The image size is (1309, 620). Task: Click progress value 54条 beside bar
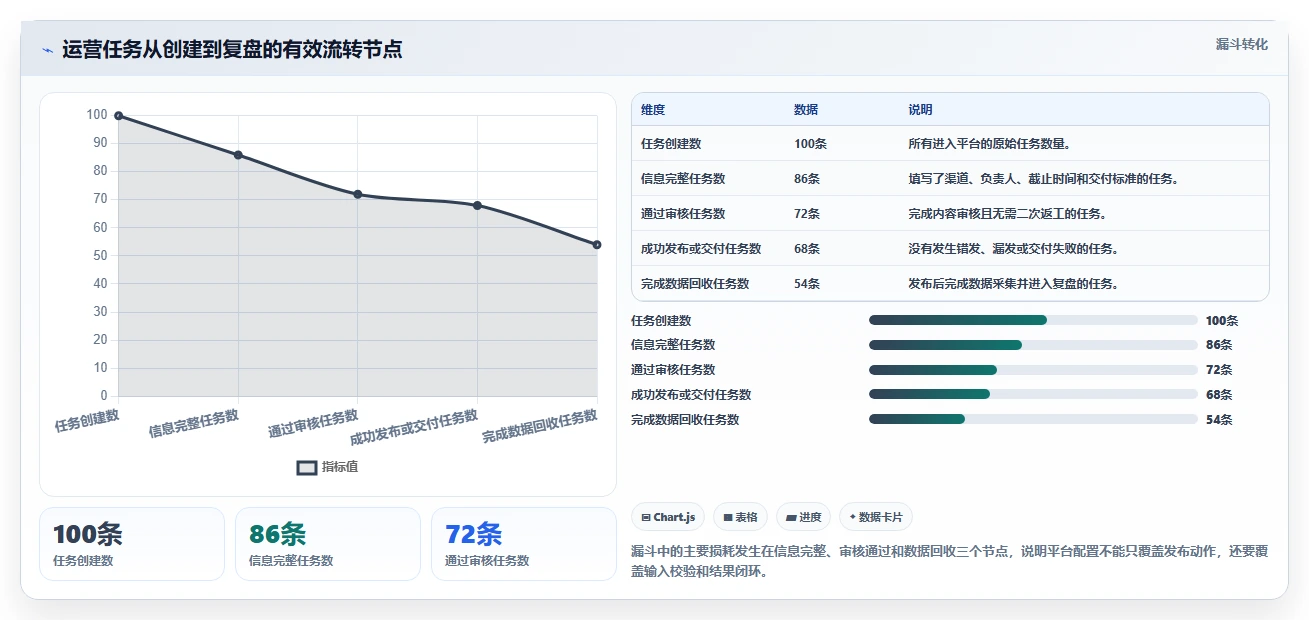coord(1219,420)
